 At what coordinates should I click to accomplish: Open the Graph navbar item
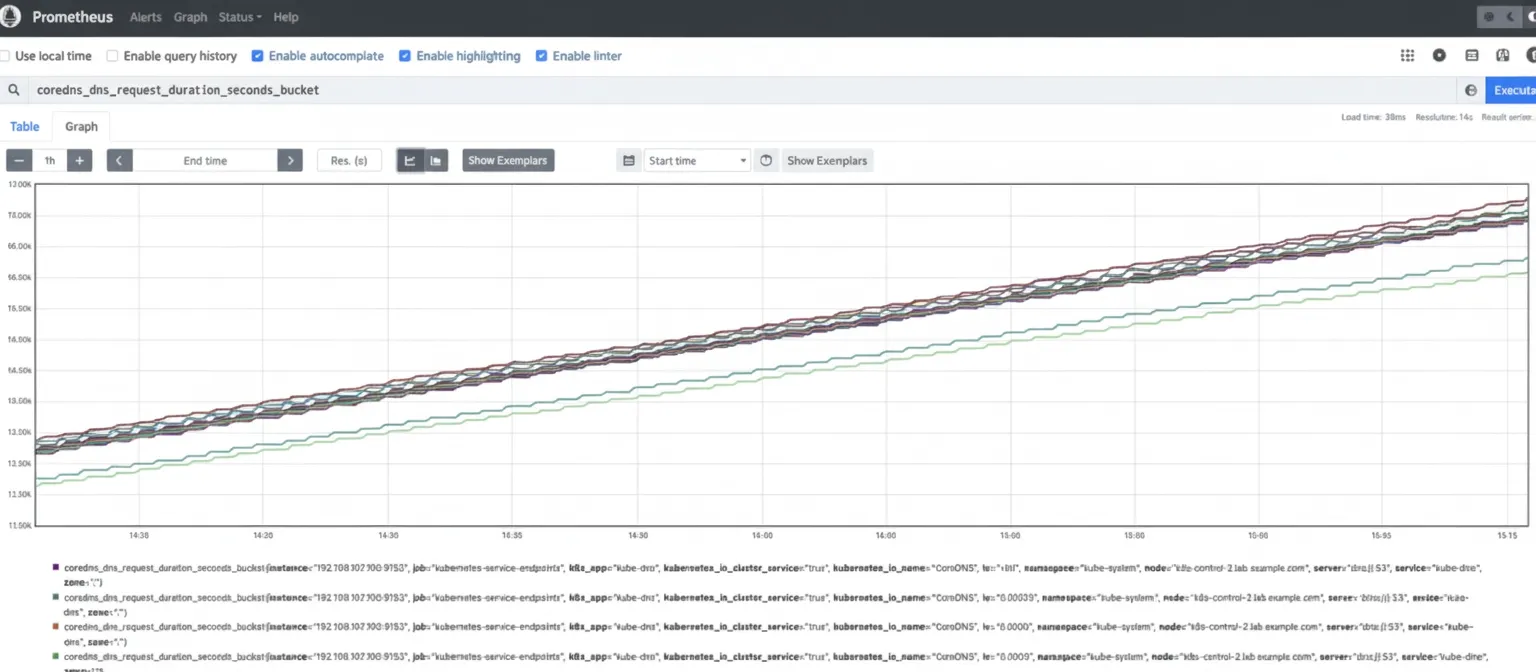pos(190,17)
